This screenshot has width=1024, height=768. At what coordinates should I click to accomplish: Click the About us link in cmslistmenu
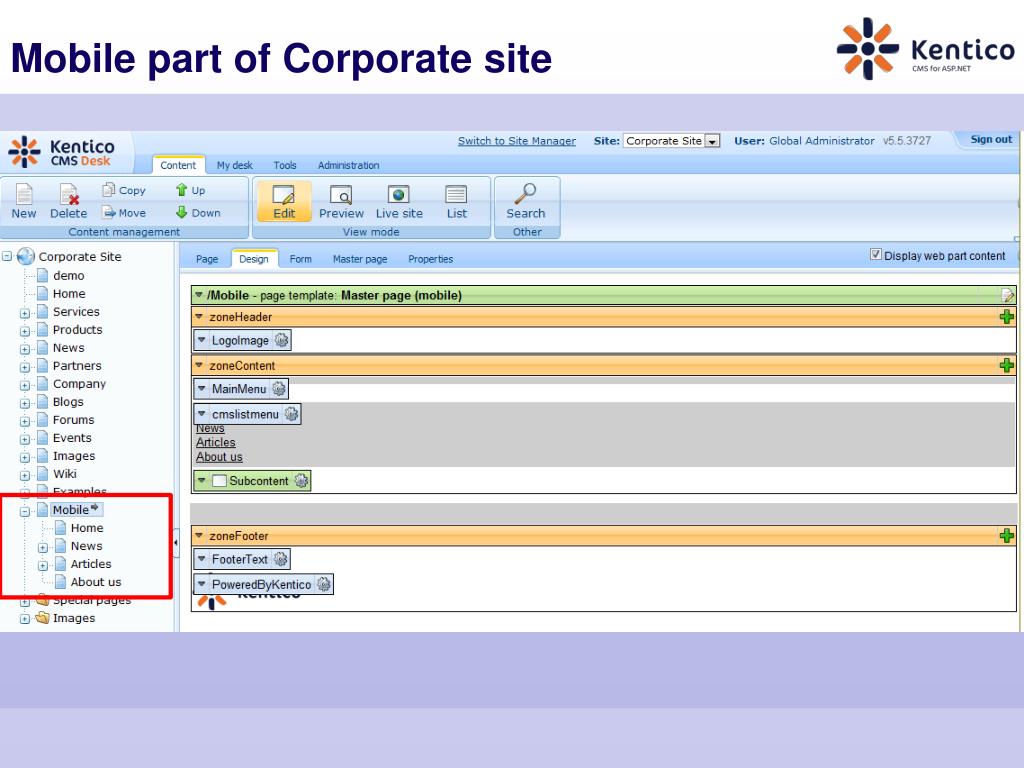pos(219,457)
